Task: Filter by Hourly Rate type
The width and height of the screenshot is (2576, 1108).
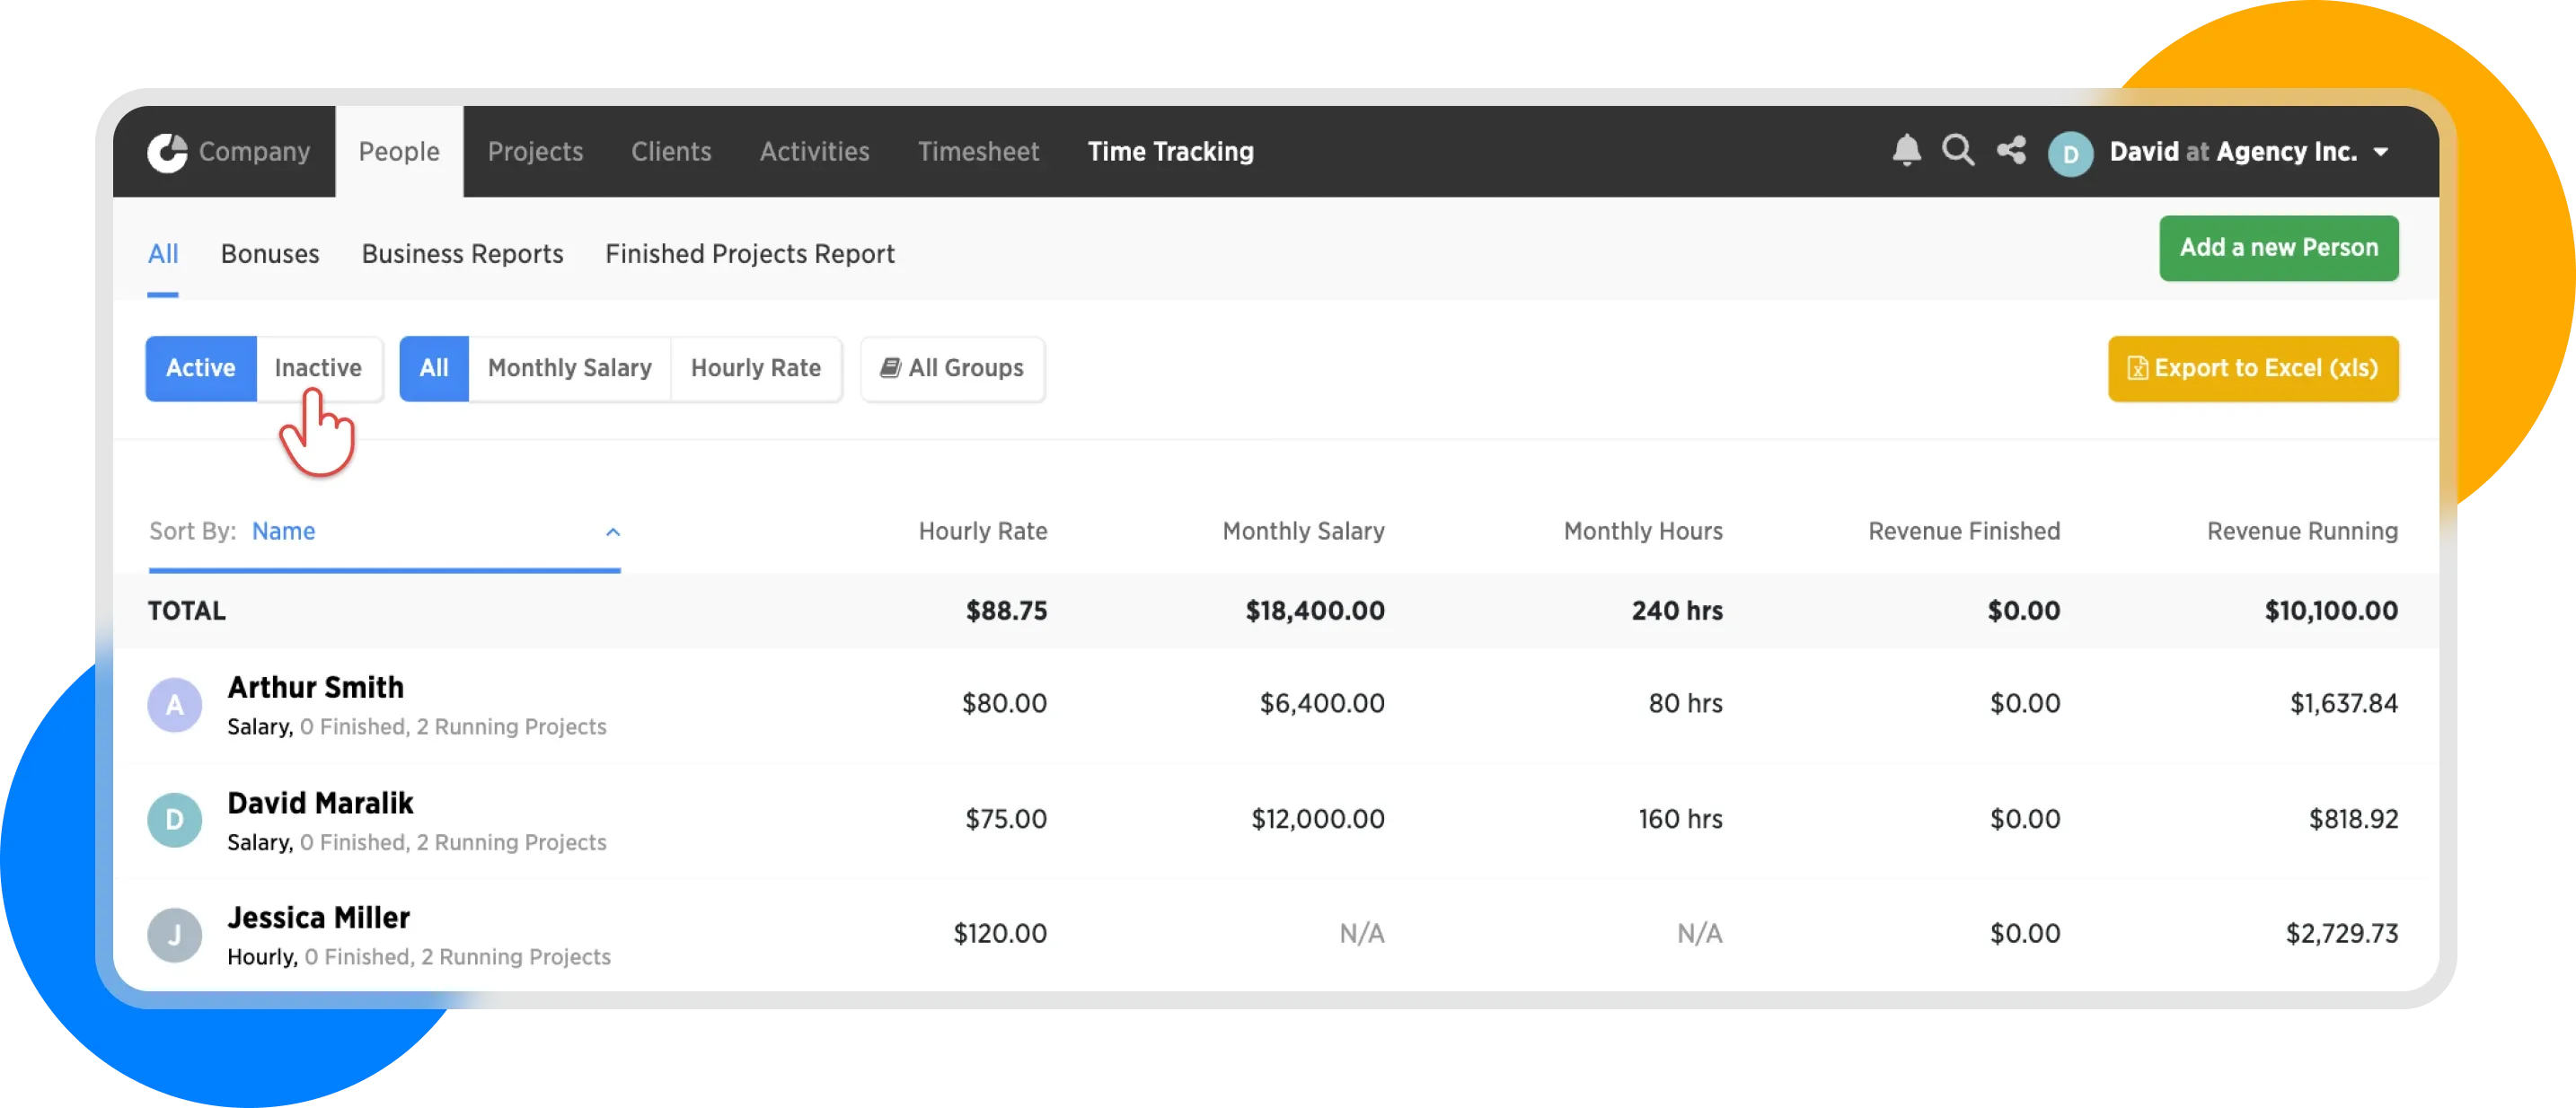Action: [755, 368]
